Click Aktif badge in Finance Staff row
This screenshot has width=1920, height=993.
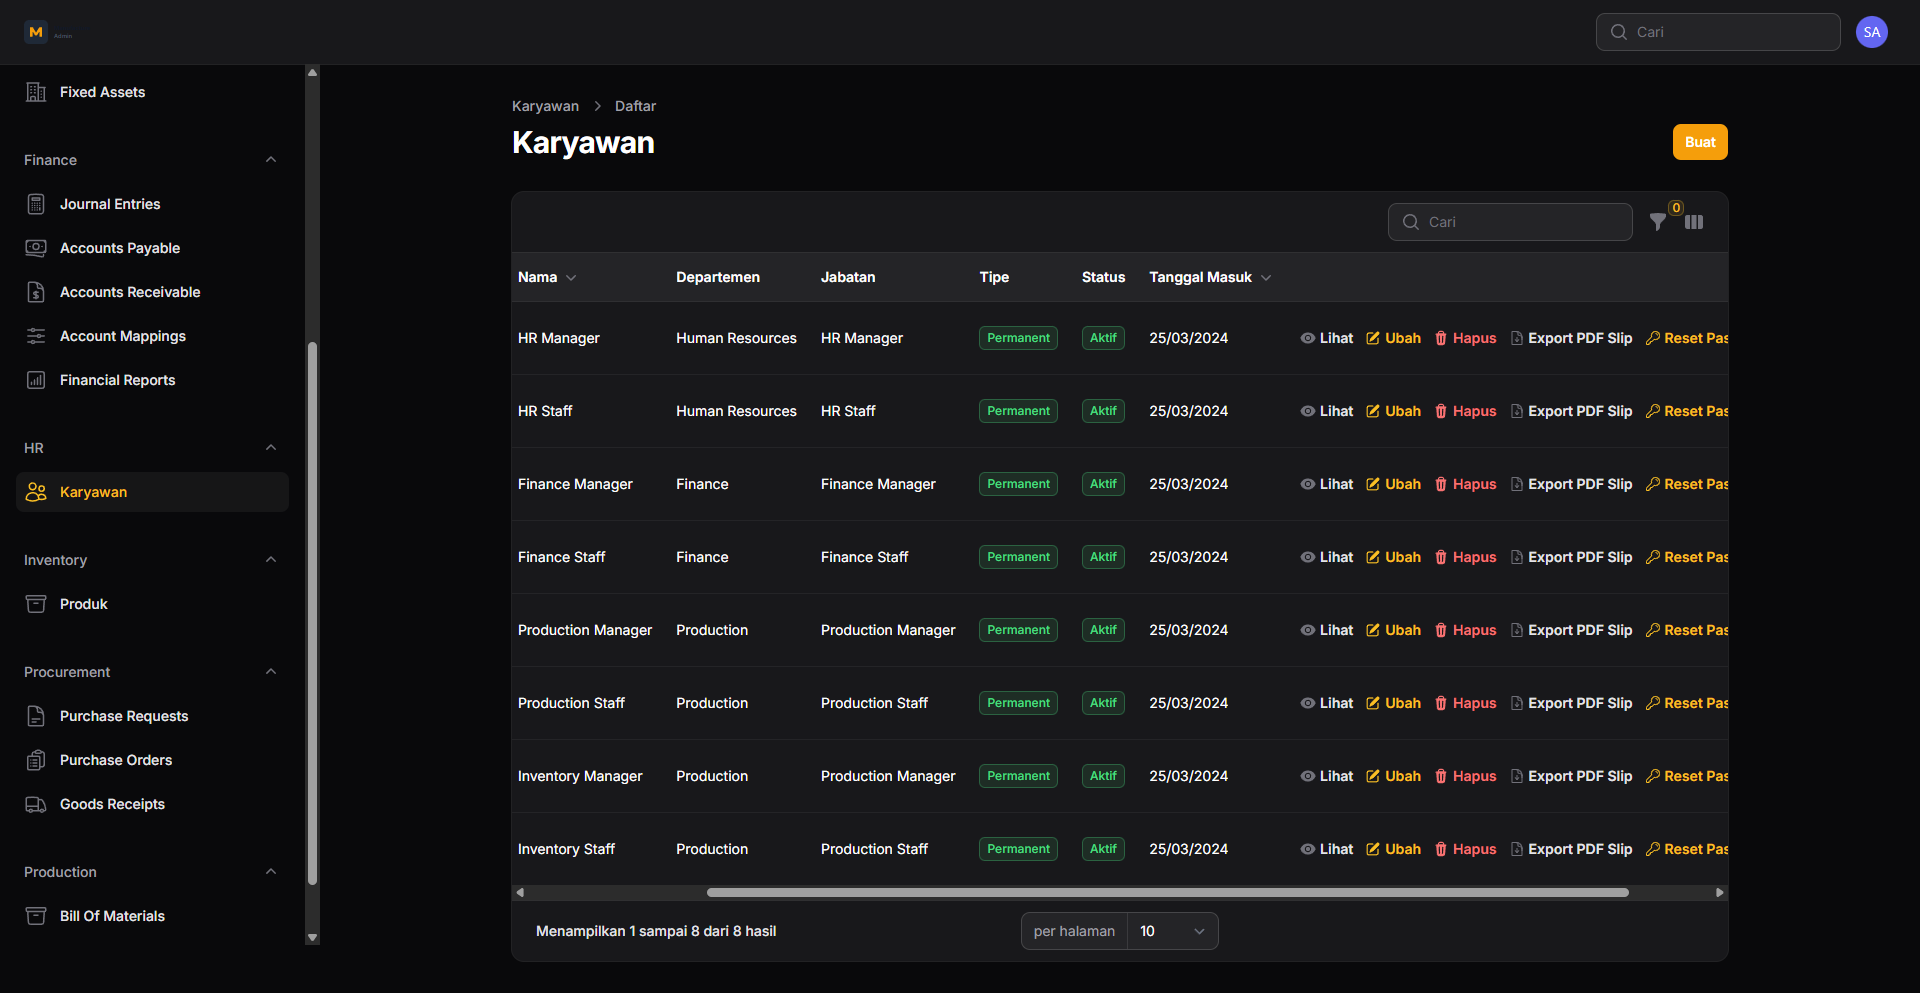(1103, 557)
